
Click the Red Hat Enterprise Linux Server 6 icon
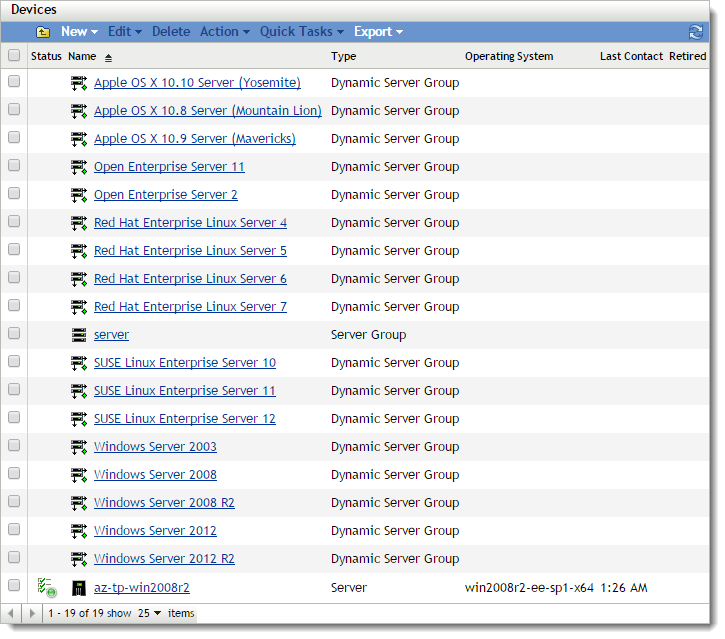point(79,279)
